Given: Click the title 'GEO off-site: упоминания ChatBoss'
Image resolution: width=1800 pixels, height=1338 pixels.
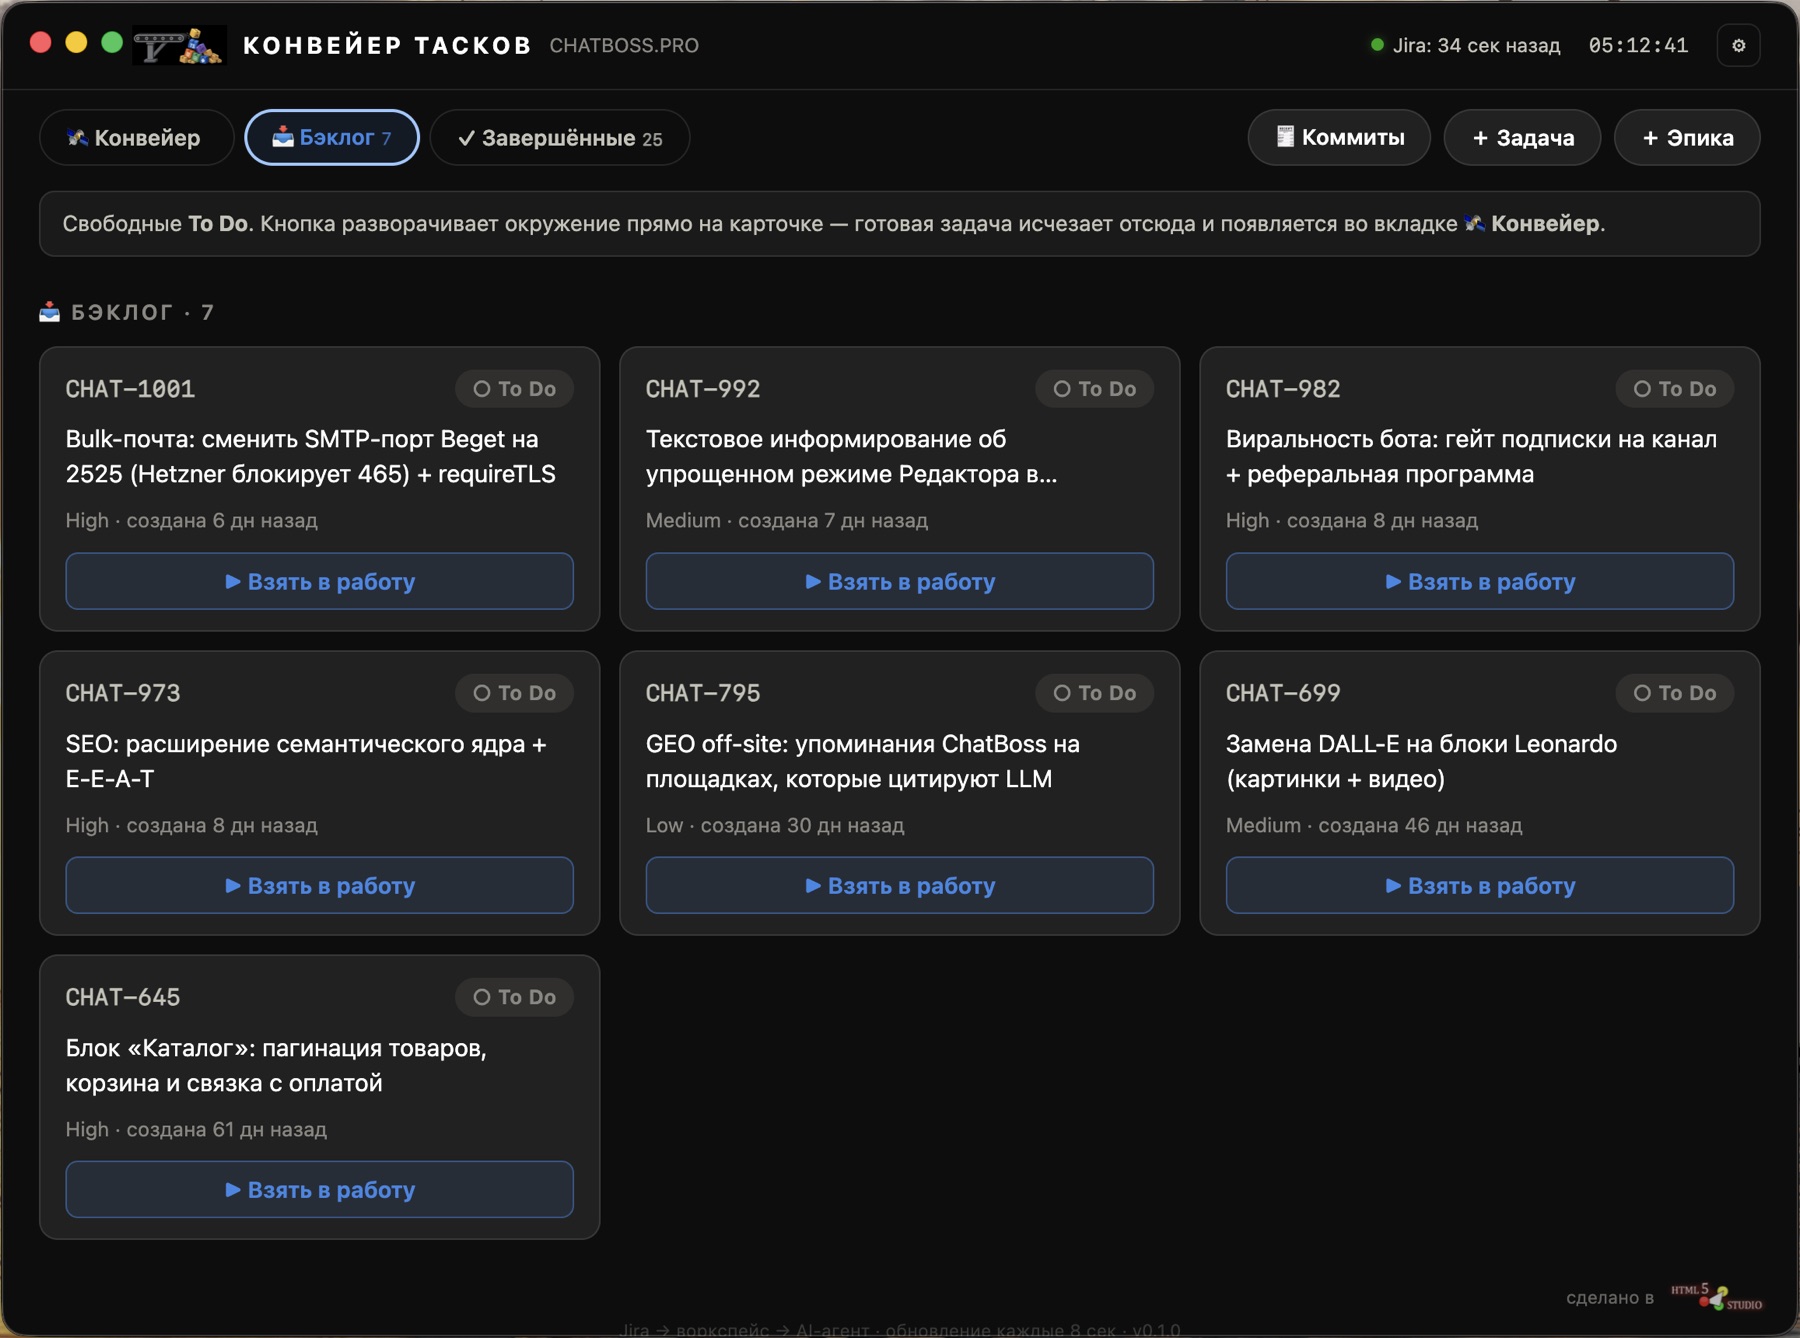Looking at the screenshot, I should (x=863, y=761).
